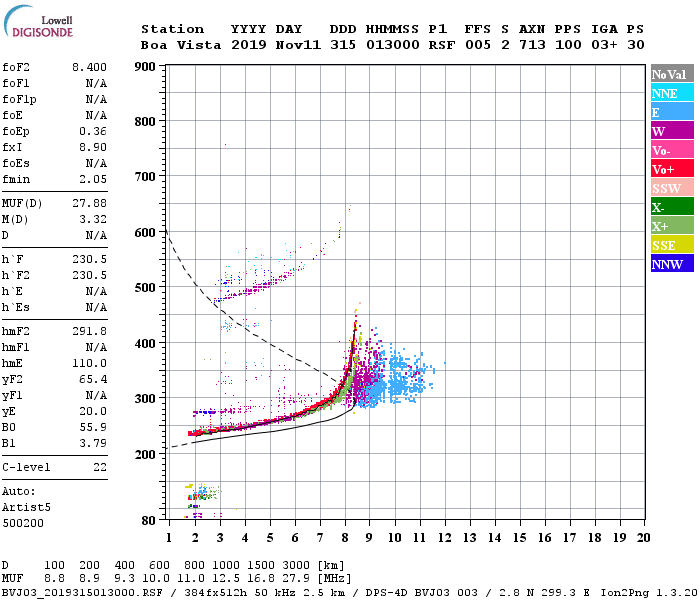Click the foF1 N/A value
This screenshot has width=700, height=600.
point(96,83)
